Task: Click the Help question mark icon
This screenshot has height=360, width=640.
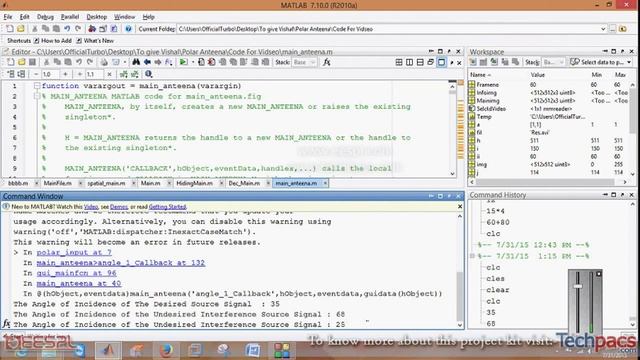Action: coord(128,29)
